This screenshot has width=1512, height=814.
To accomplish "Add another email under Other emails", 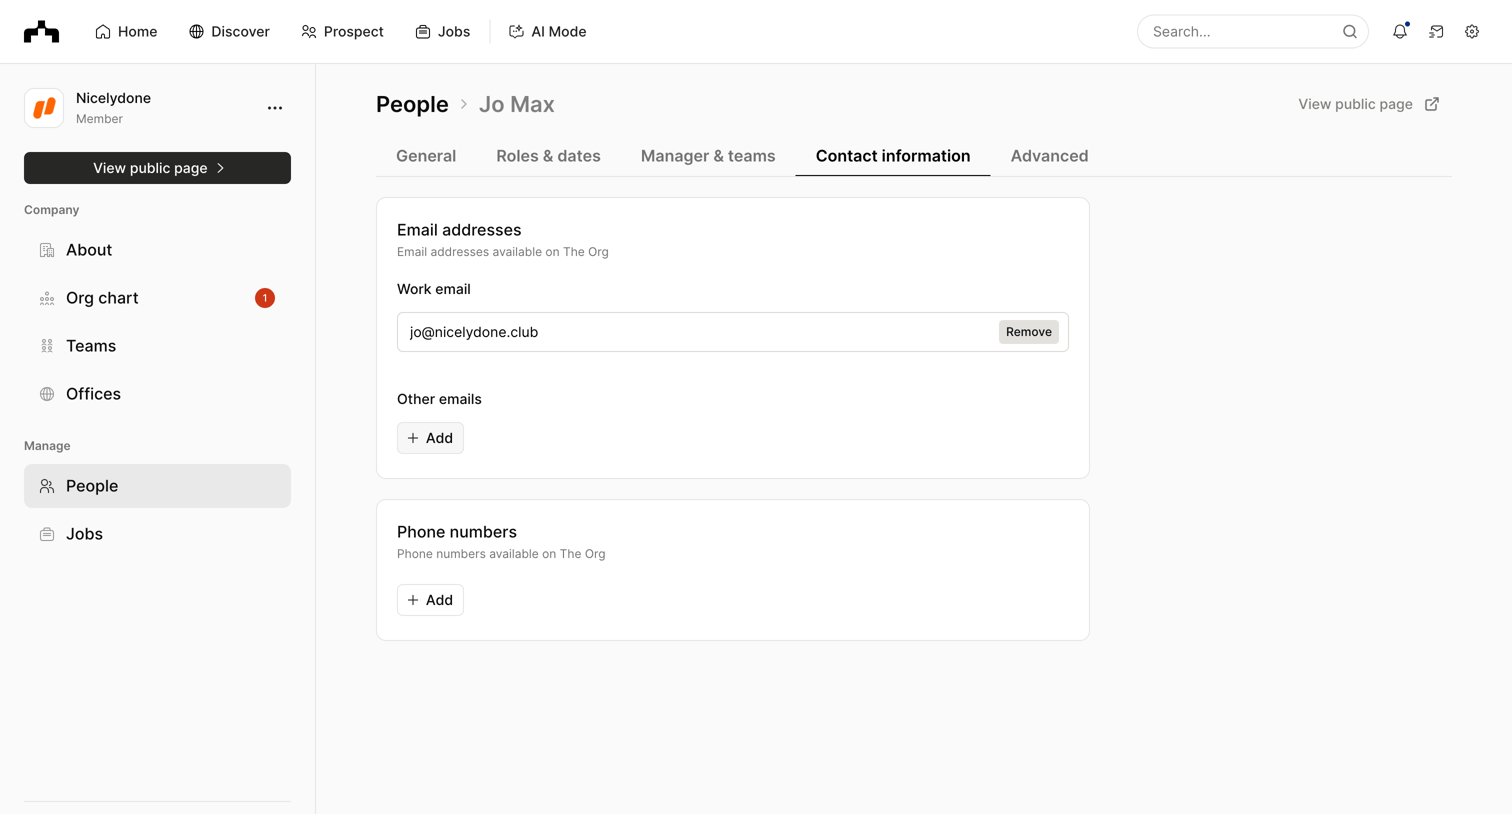I will [430, 438].
